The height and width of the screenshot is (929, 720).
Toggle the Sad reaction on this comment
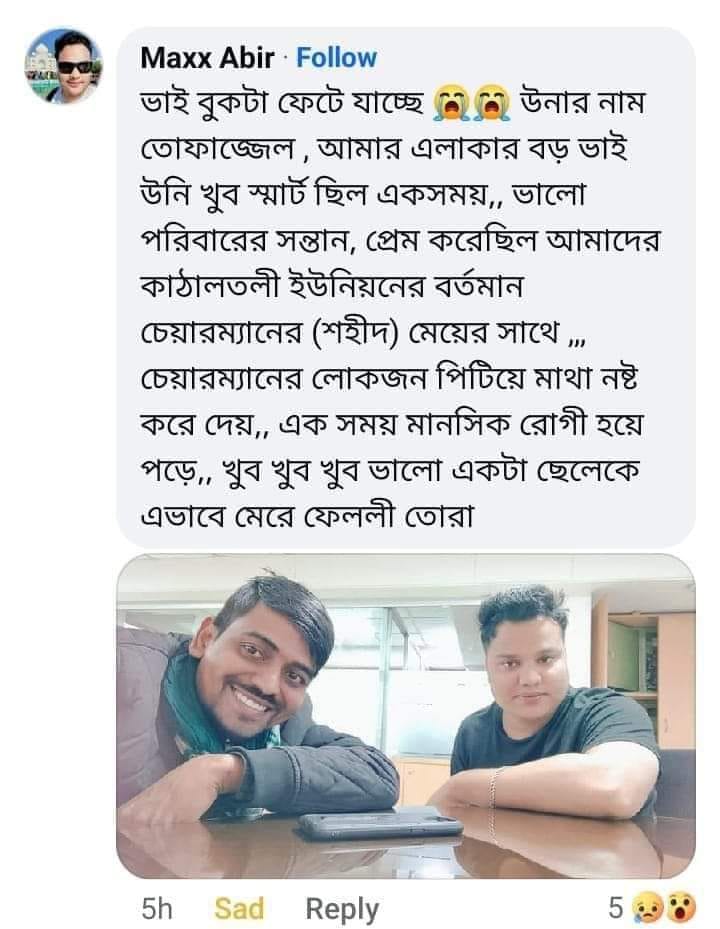239,908
